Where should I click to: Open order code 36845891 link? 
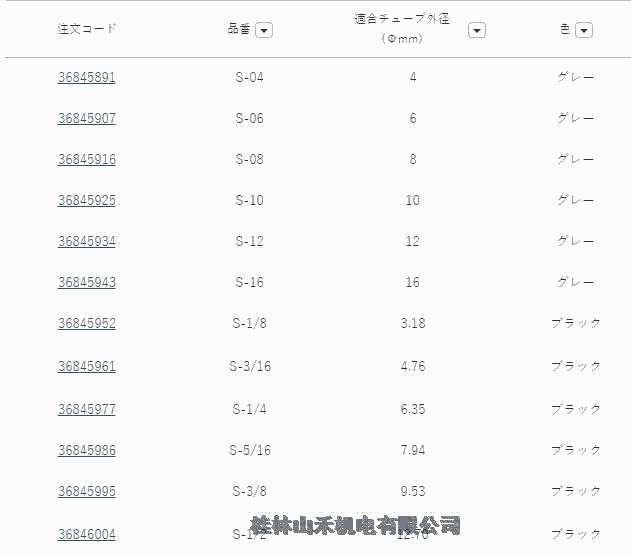click(x=87, y=77)
